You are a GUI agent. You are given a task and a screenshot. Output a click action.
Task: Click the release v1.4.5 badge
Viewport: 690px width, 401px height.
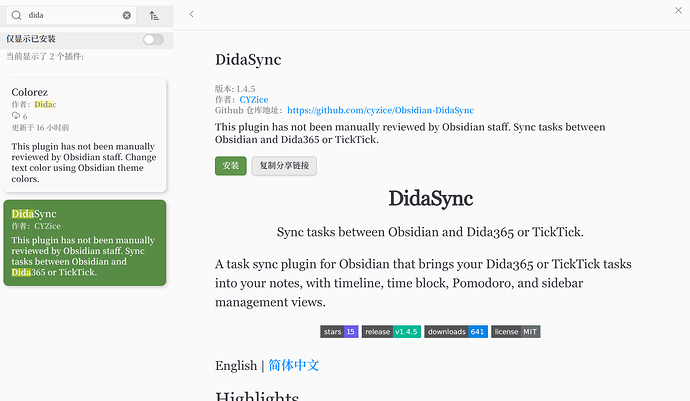(x=391, y=331)
